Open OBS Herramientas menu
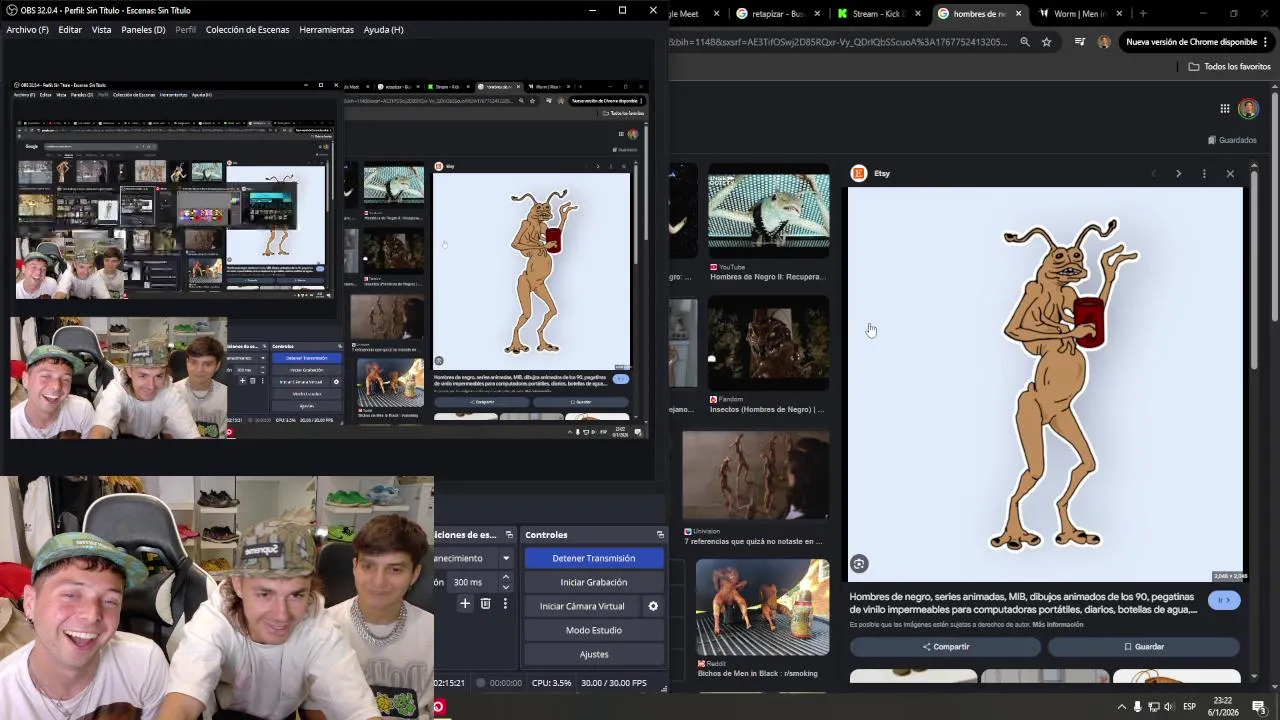This screenshot has width=1280, height=720. click(x=326, y=30)
